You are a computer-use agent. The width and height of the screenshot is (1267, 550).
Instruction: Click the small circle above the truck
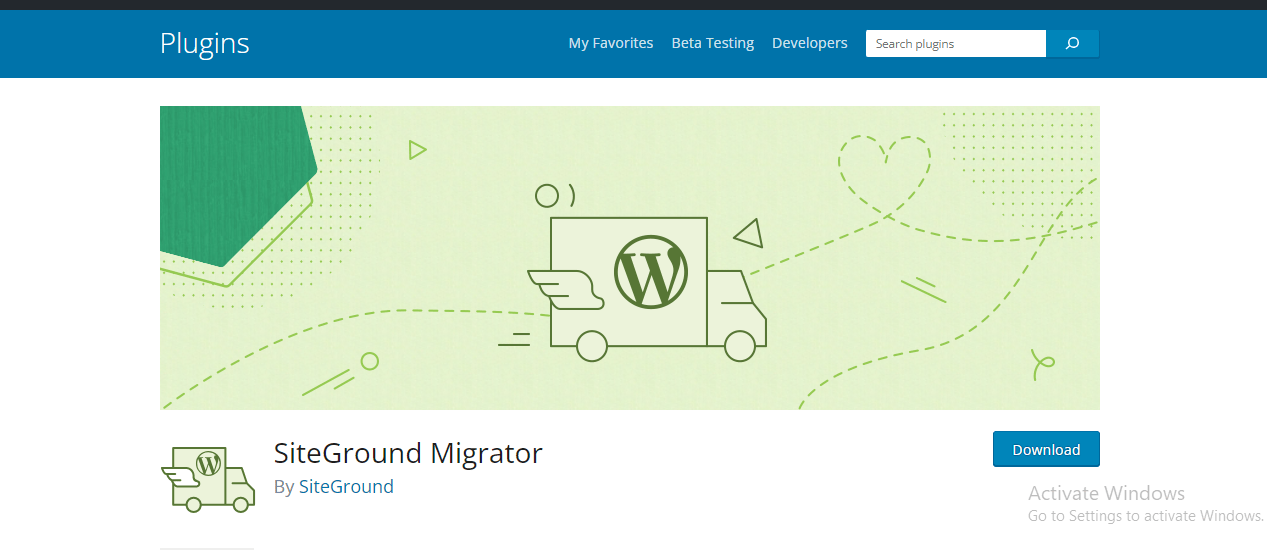[546, 195]
